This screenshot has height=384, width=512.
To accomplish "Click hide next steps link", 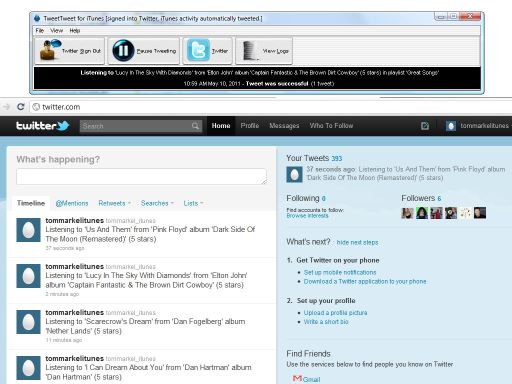I will point(357,242).
